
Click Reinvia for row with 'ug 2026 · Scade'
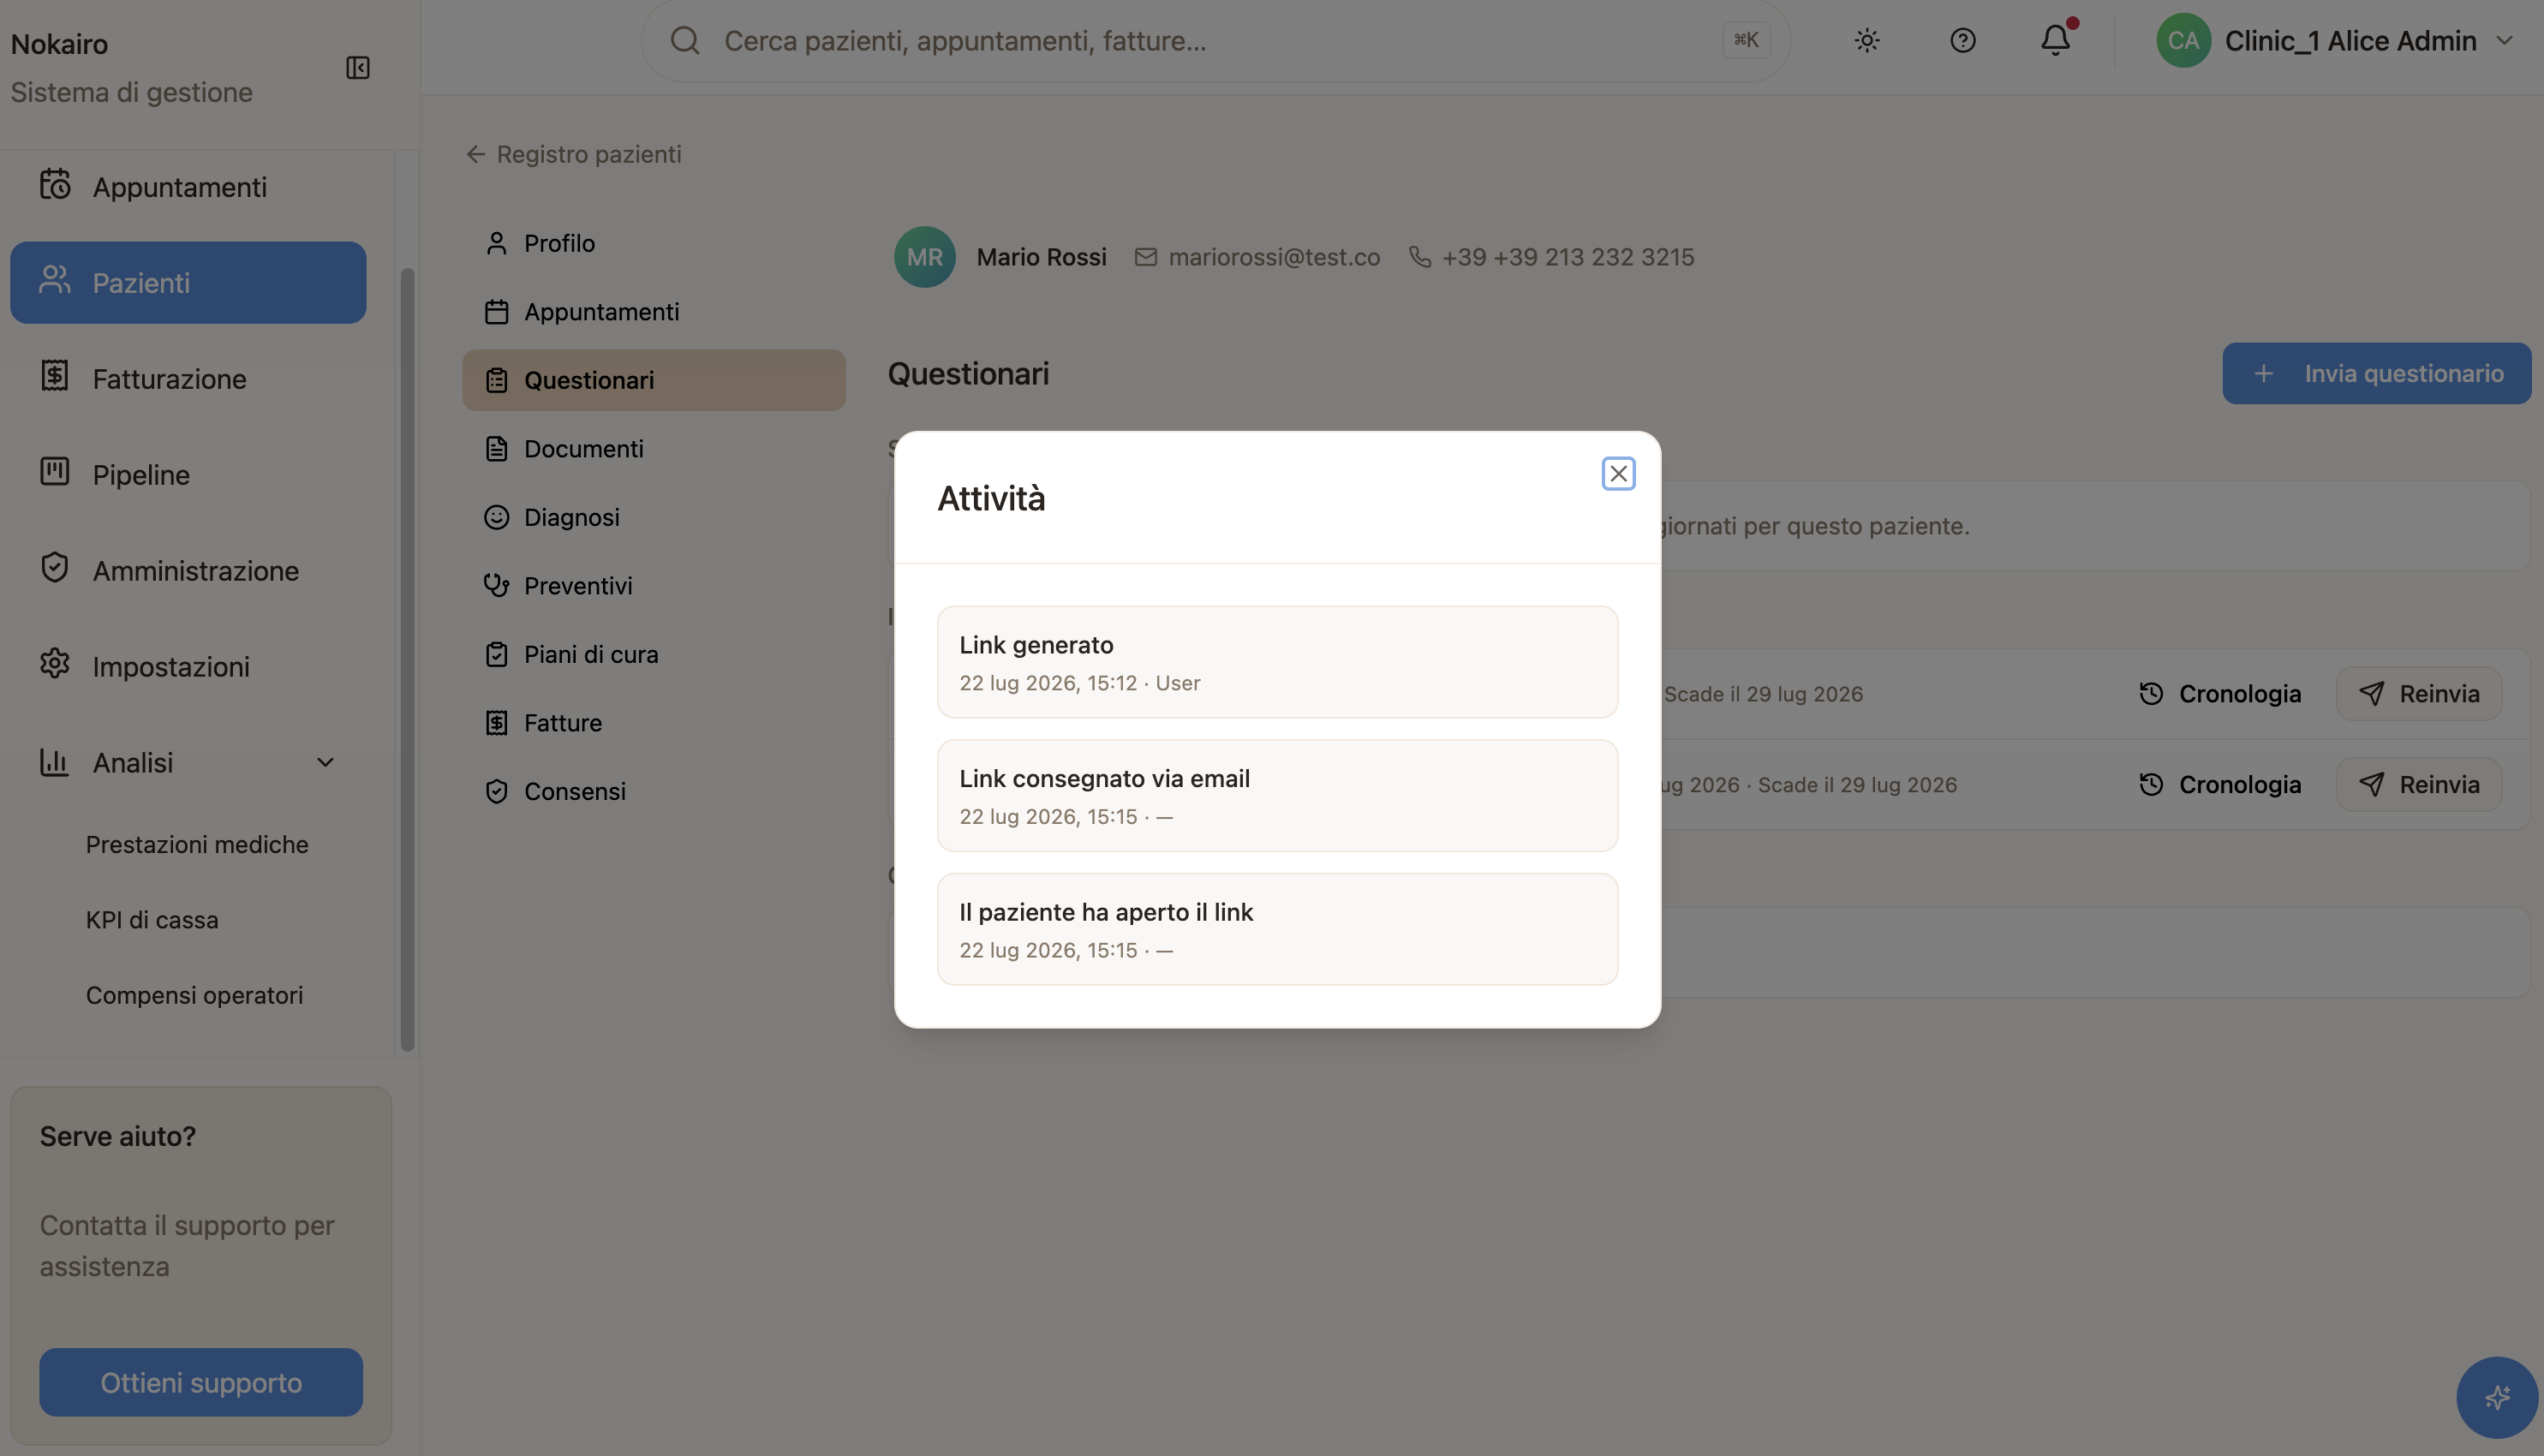[2420, 786]
